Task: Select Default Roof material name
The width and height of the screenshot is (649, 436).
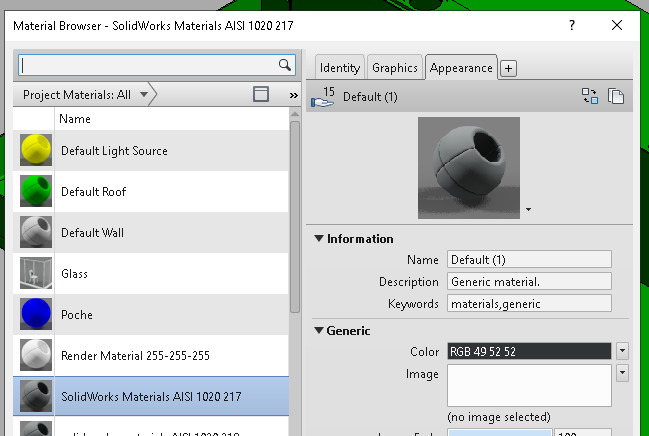Action: click(x=94, y=192)
